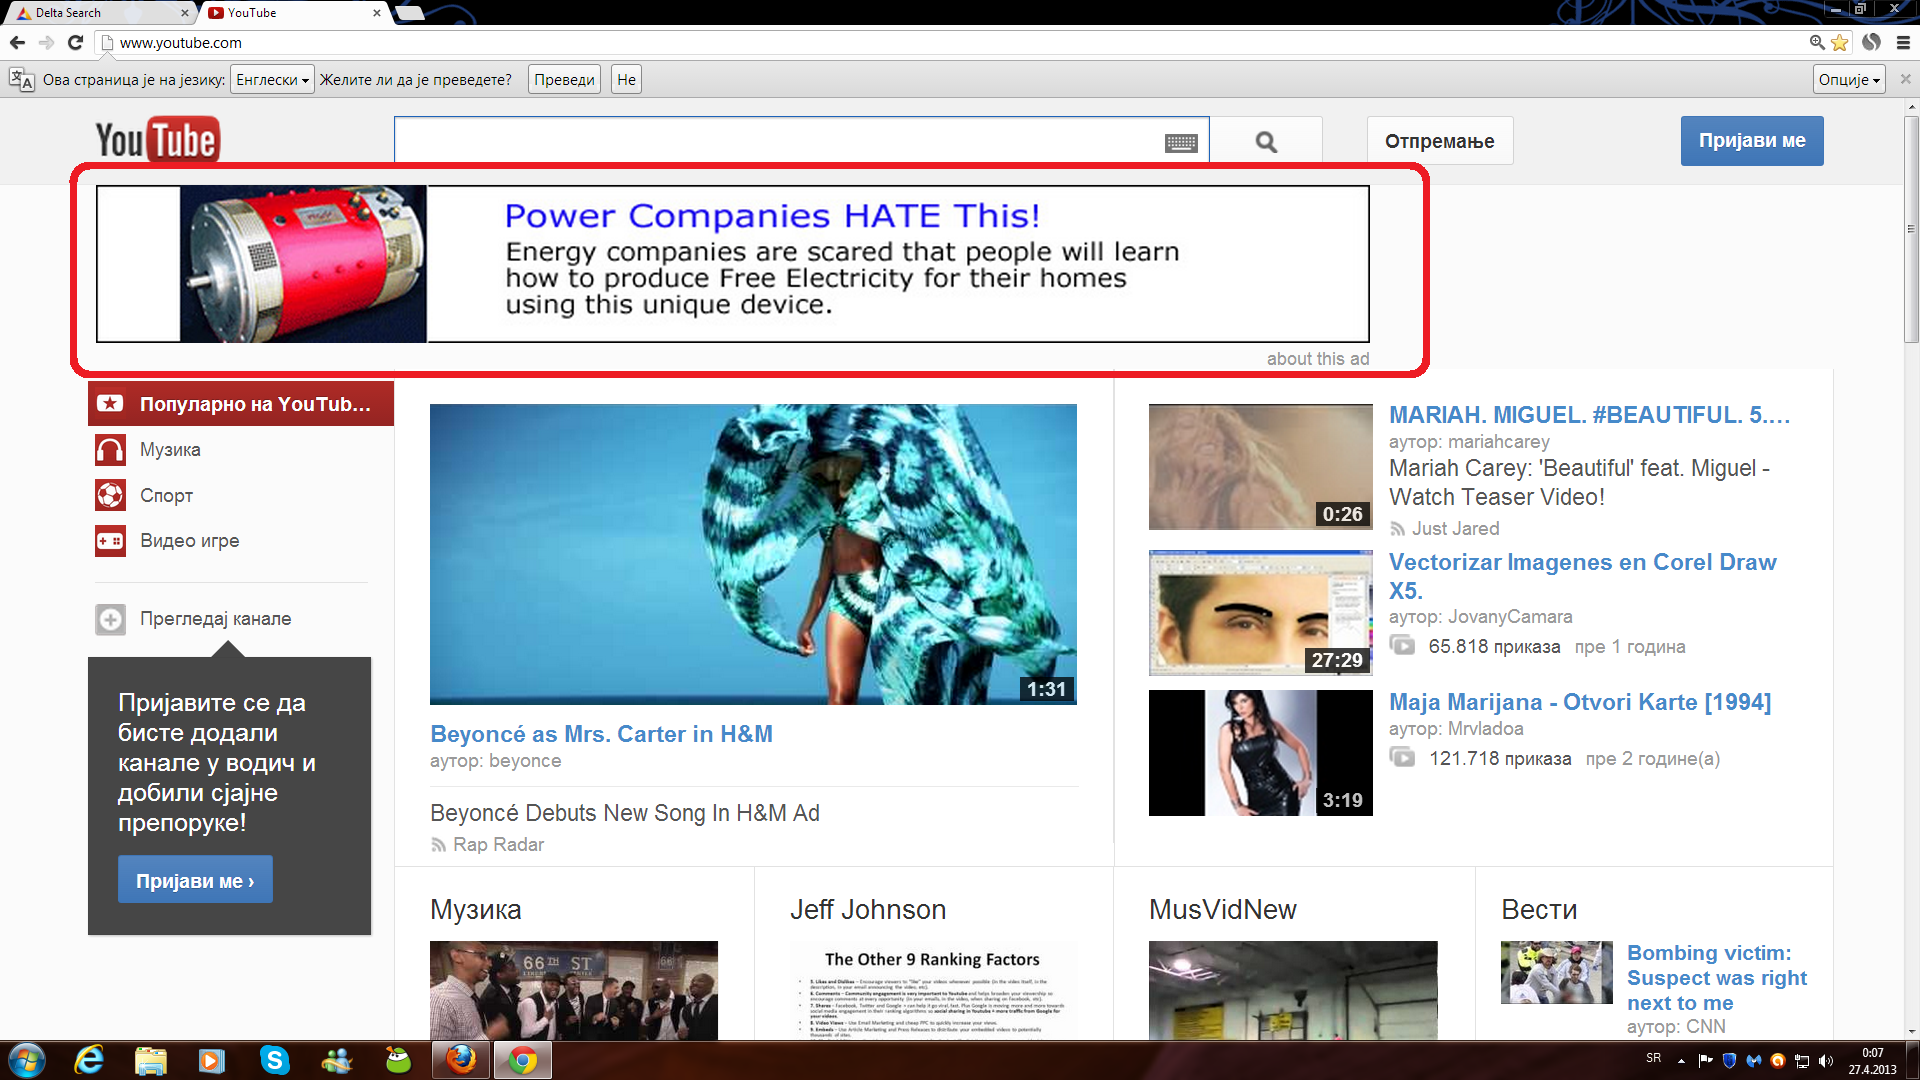Bookmark page with the star icon
Viewport: 1920px width, 1080px height.
(x=1840, y=42)
